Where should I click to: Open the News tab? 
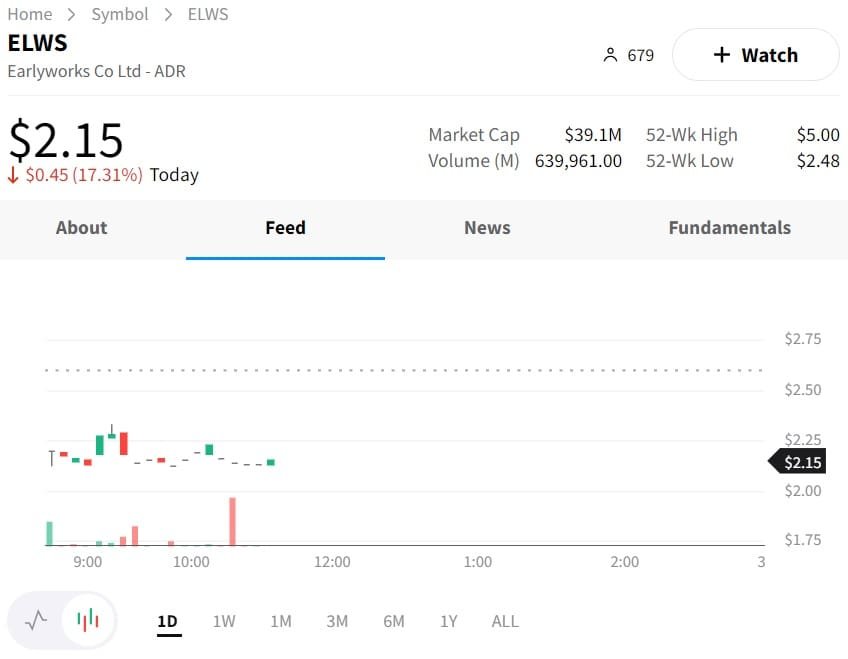coord(487,228)
